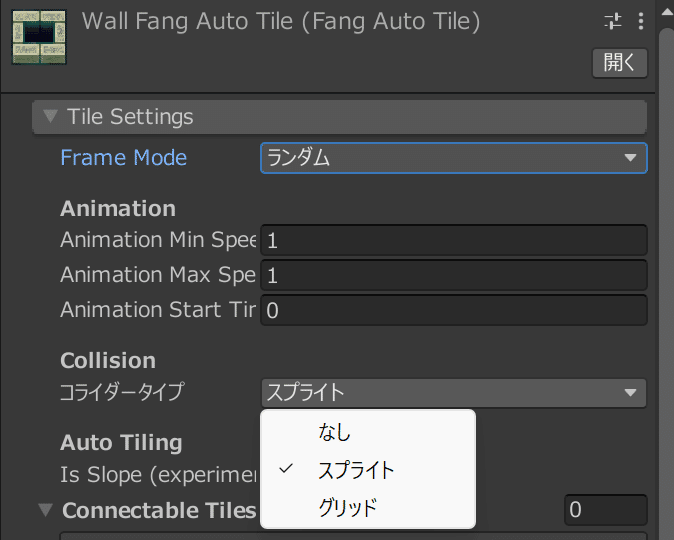Collapse the Tile Settings section

[x=51, y=117]
